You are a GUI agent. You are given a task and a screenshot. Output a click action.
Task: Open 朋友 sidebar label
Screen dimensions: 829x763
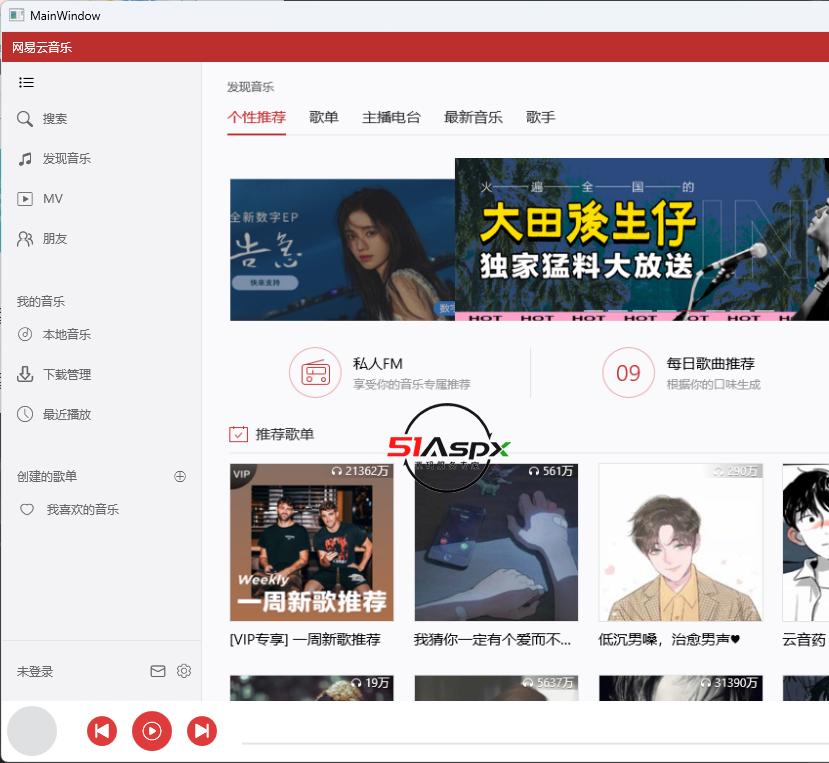(55, 239)
